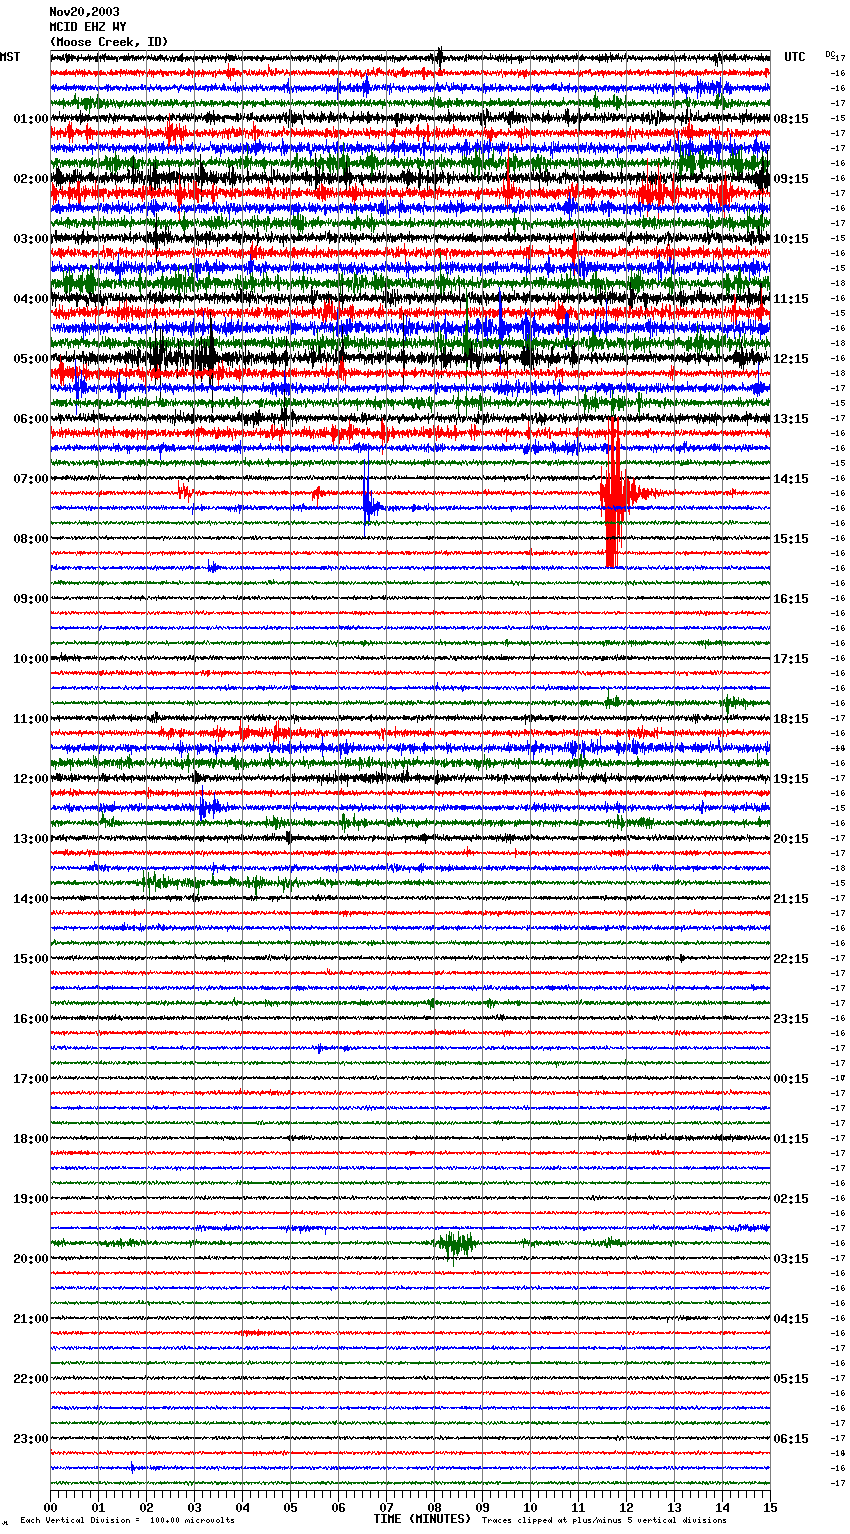The width and height of the screenshot is (850, 1534).
Task: Click the "09:15" UTC row label
Action: (x=791, y=179)
